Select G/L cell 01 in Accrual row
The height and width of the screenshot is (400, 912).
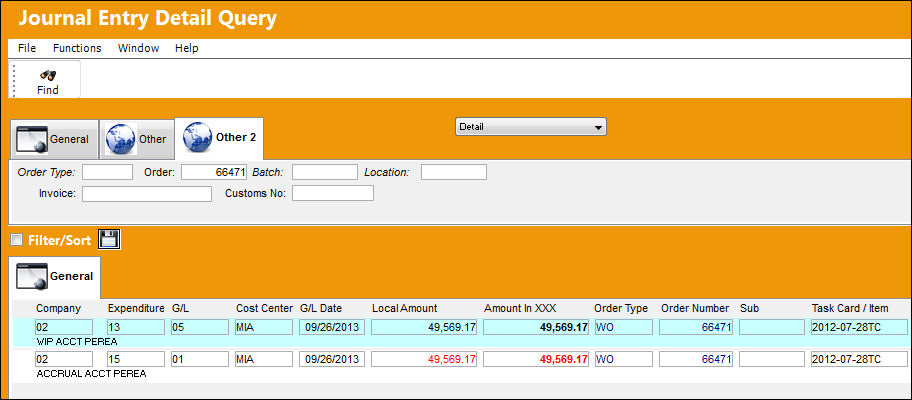[200, 359]
